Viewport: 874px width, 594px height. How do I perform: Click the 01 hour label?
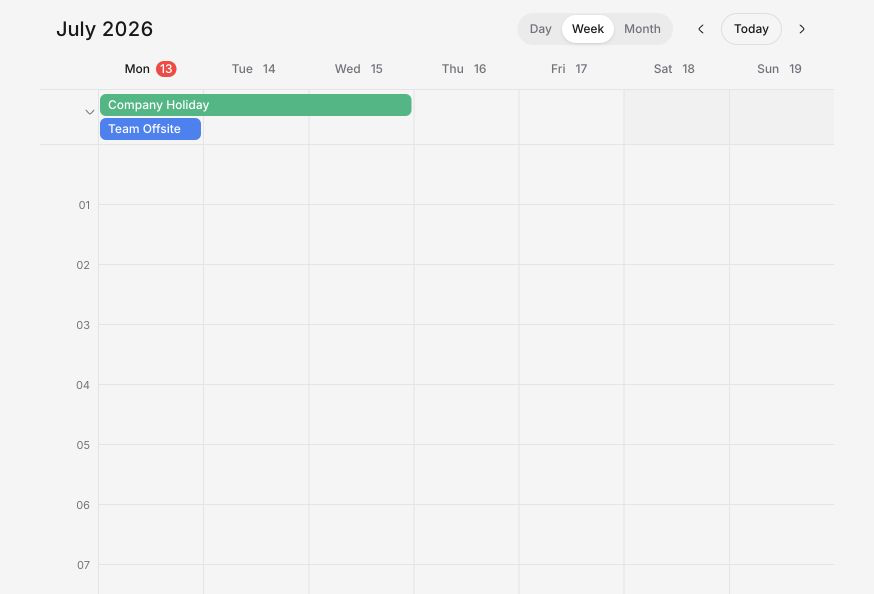84,205
